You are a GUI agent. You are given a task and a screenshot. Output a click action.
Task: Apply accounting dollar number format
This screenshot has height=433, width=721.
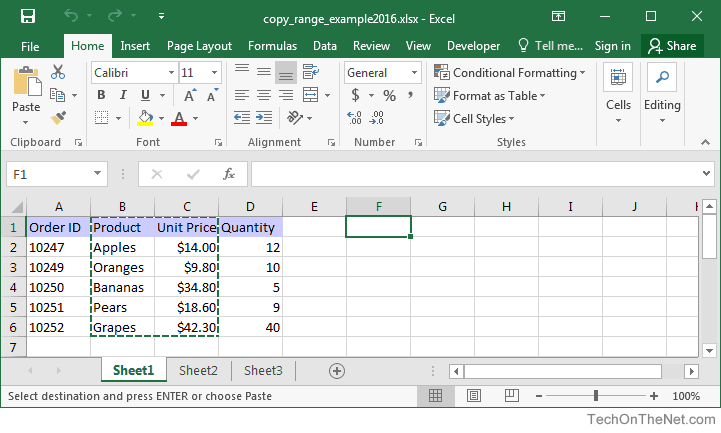coord(355,95)
